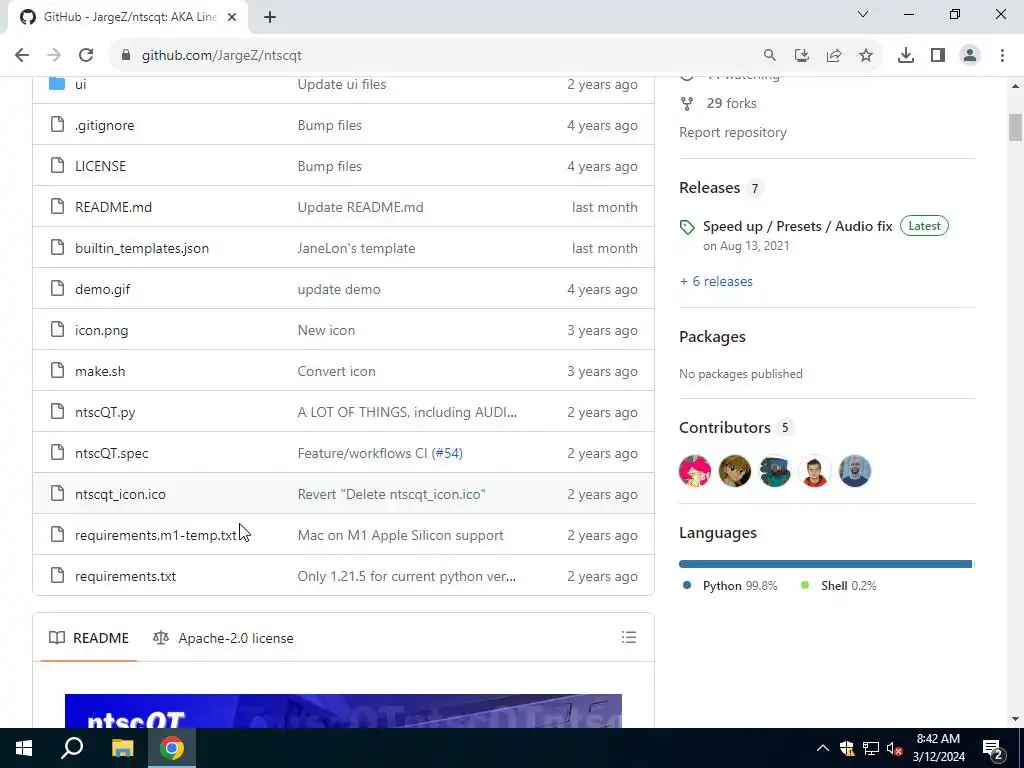Open the notification center icon
Image resolution: width=1024 pixels, height=768 pixels.
click(993, 748)
